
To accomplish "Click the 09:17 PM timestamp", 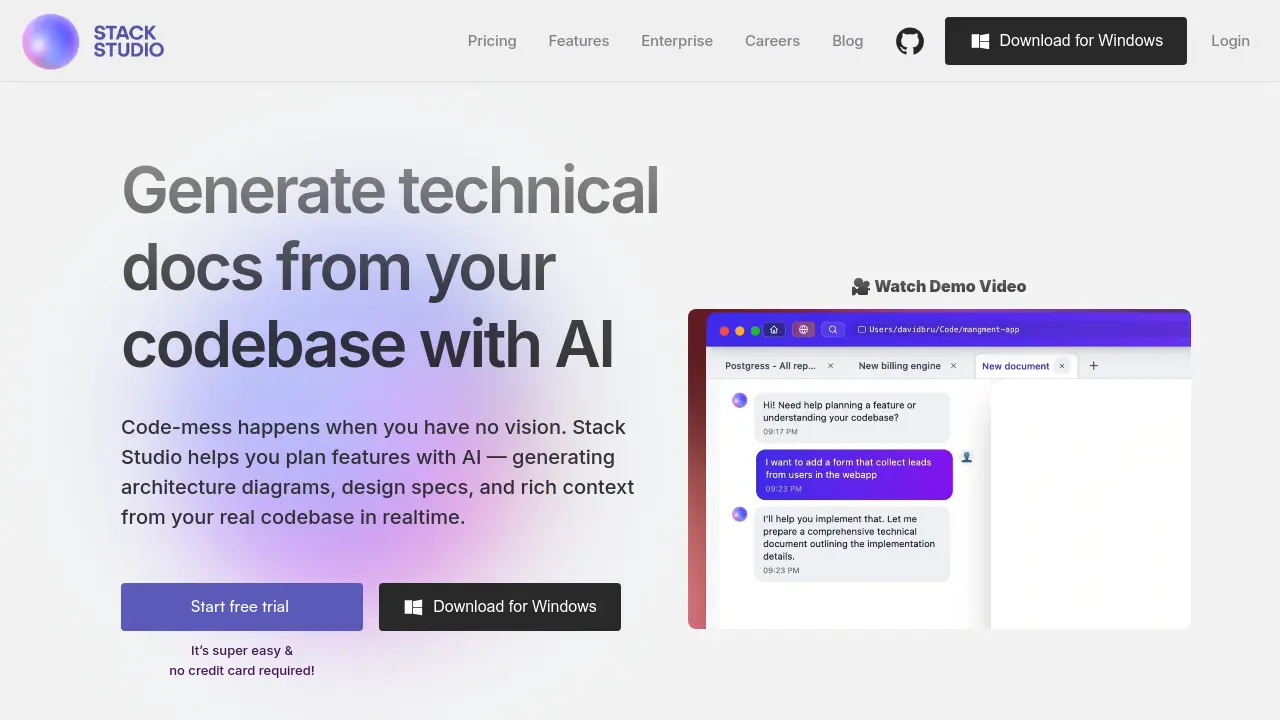I will 780,432.
